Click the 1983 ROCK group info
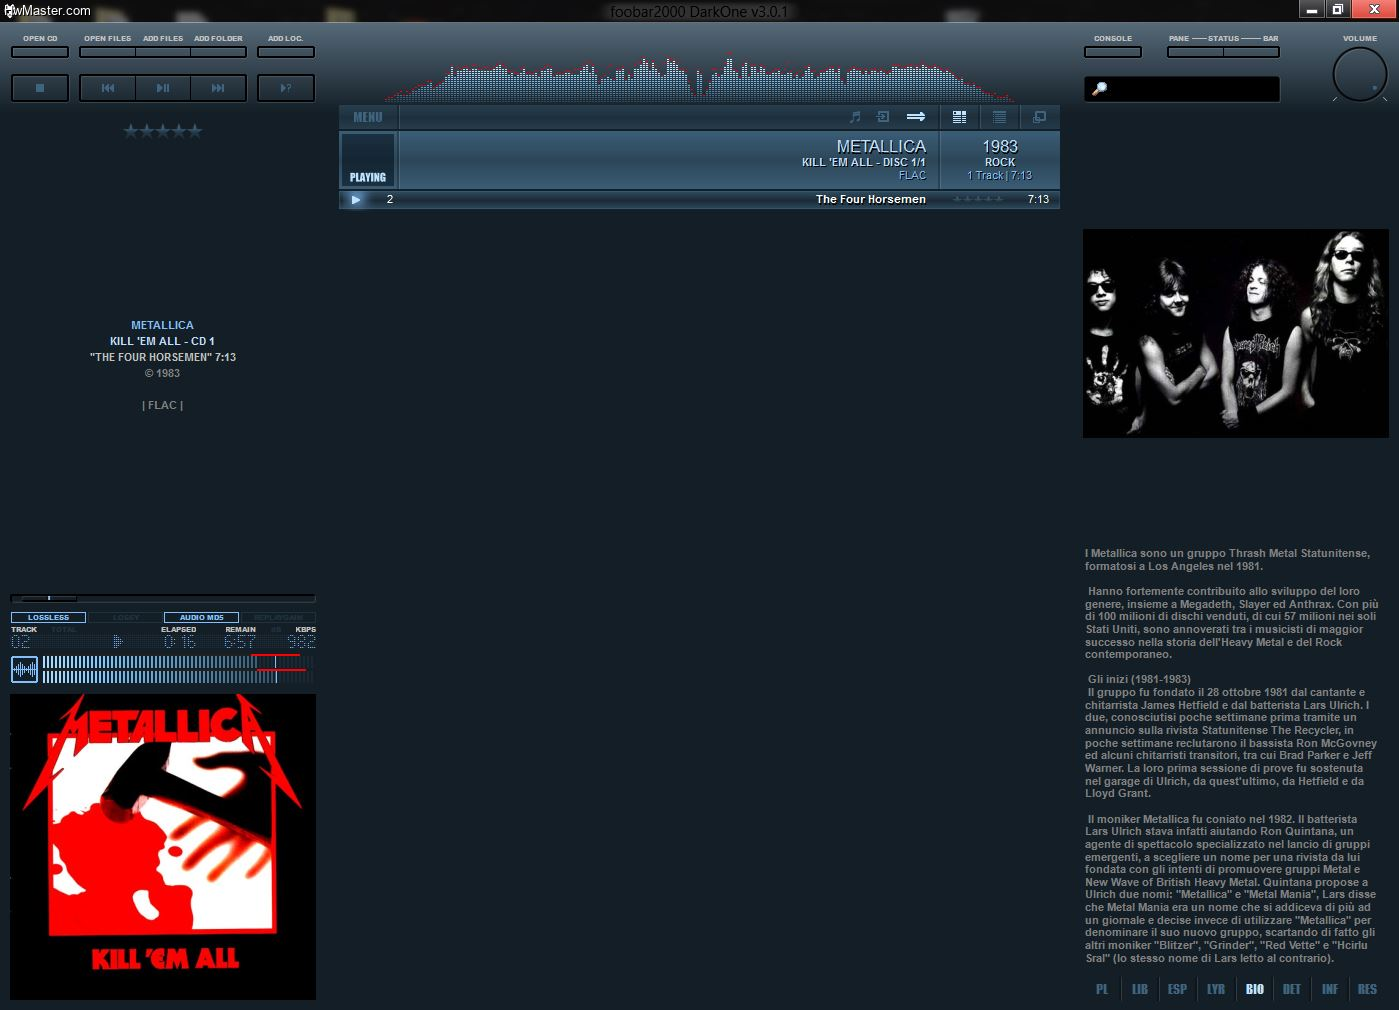Viewport: 1399px width, 1010px height. point(1000,160)
